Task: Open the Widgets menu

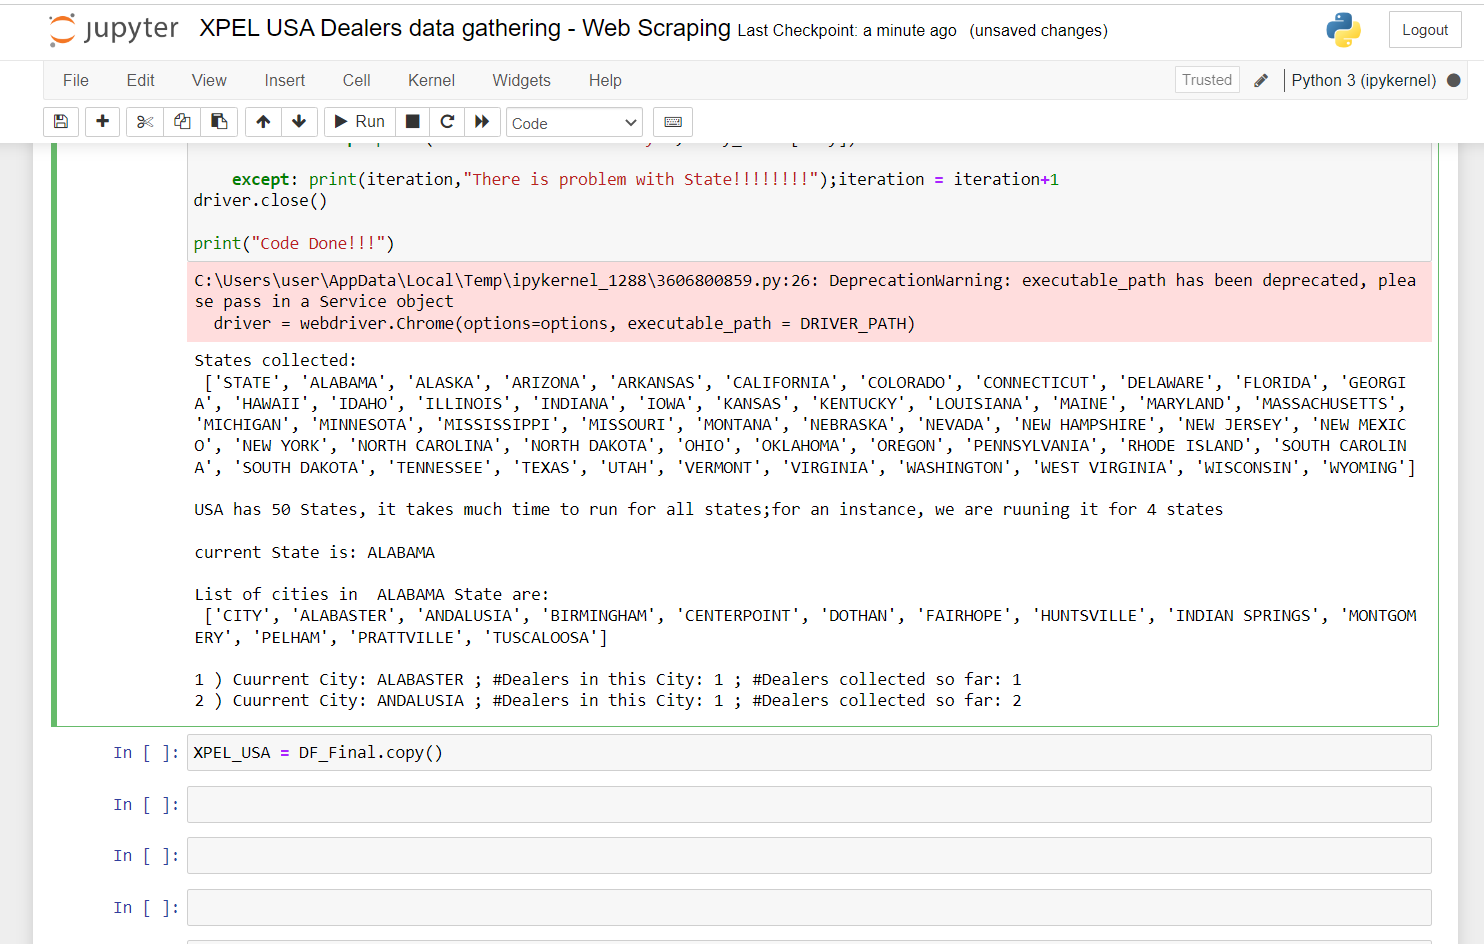Action: coord(521,80)
